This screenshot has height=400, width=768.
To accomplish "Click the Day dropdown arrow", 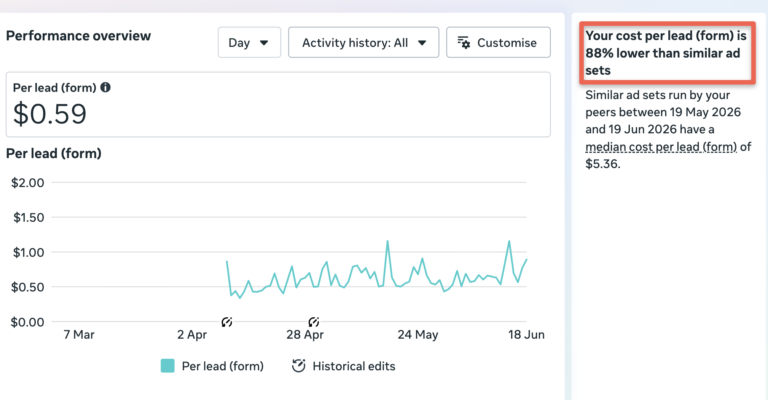I will 264,43.
